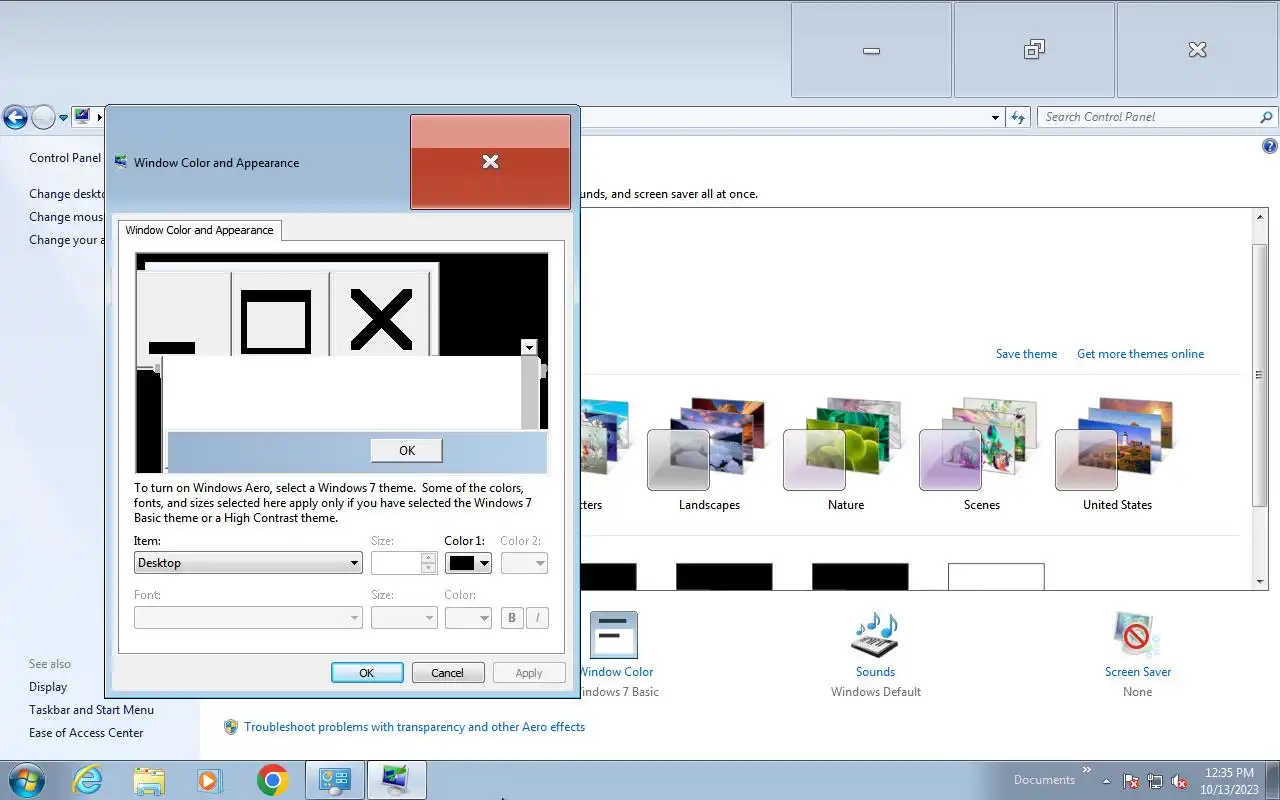Click Troubleshoot problems with transparency link
This screenshot has width=1280, height=800.
coord(414,727)
